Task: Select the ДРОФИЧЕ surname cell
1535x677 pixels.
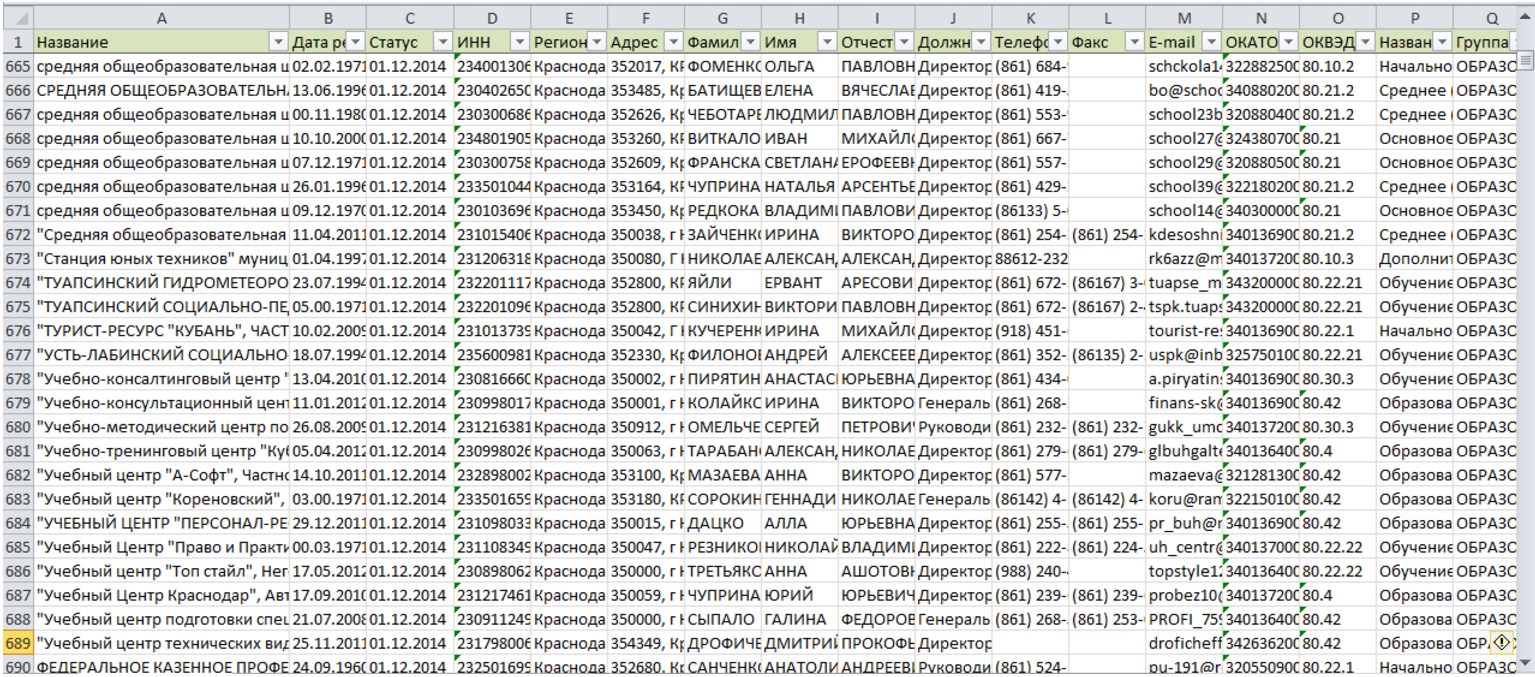Action: click(722, 643)
